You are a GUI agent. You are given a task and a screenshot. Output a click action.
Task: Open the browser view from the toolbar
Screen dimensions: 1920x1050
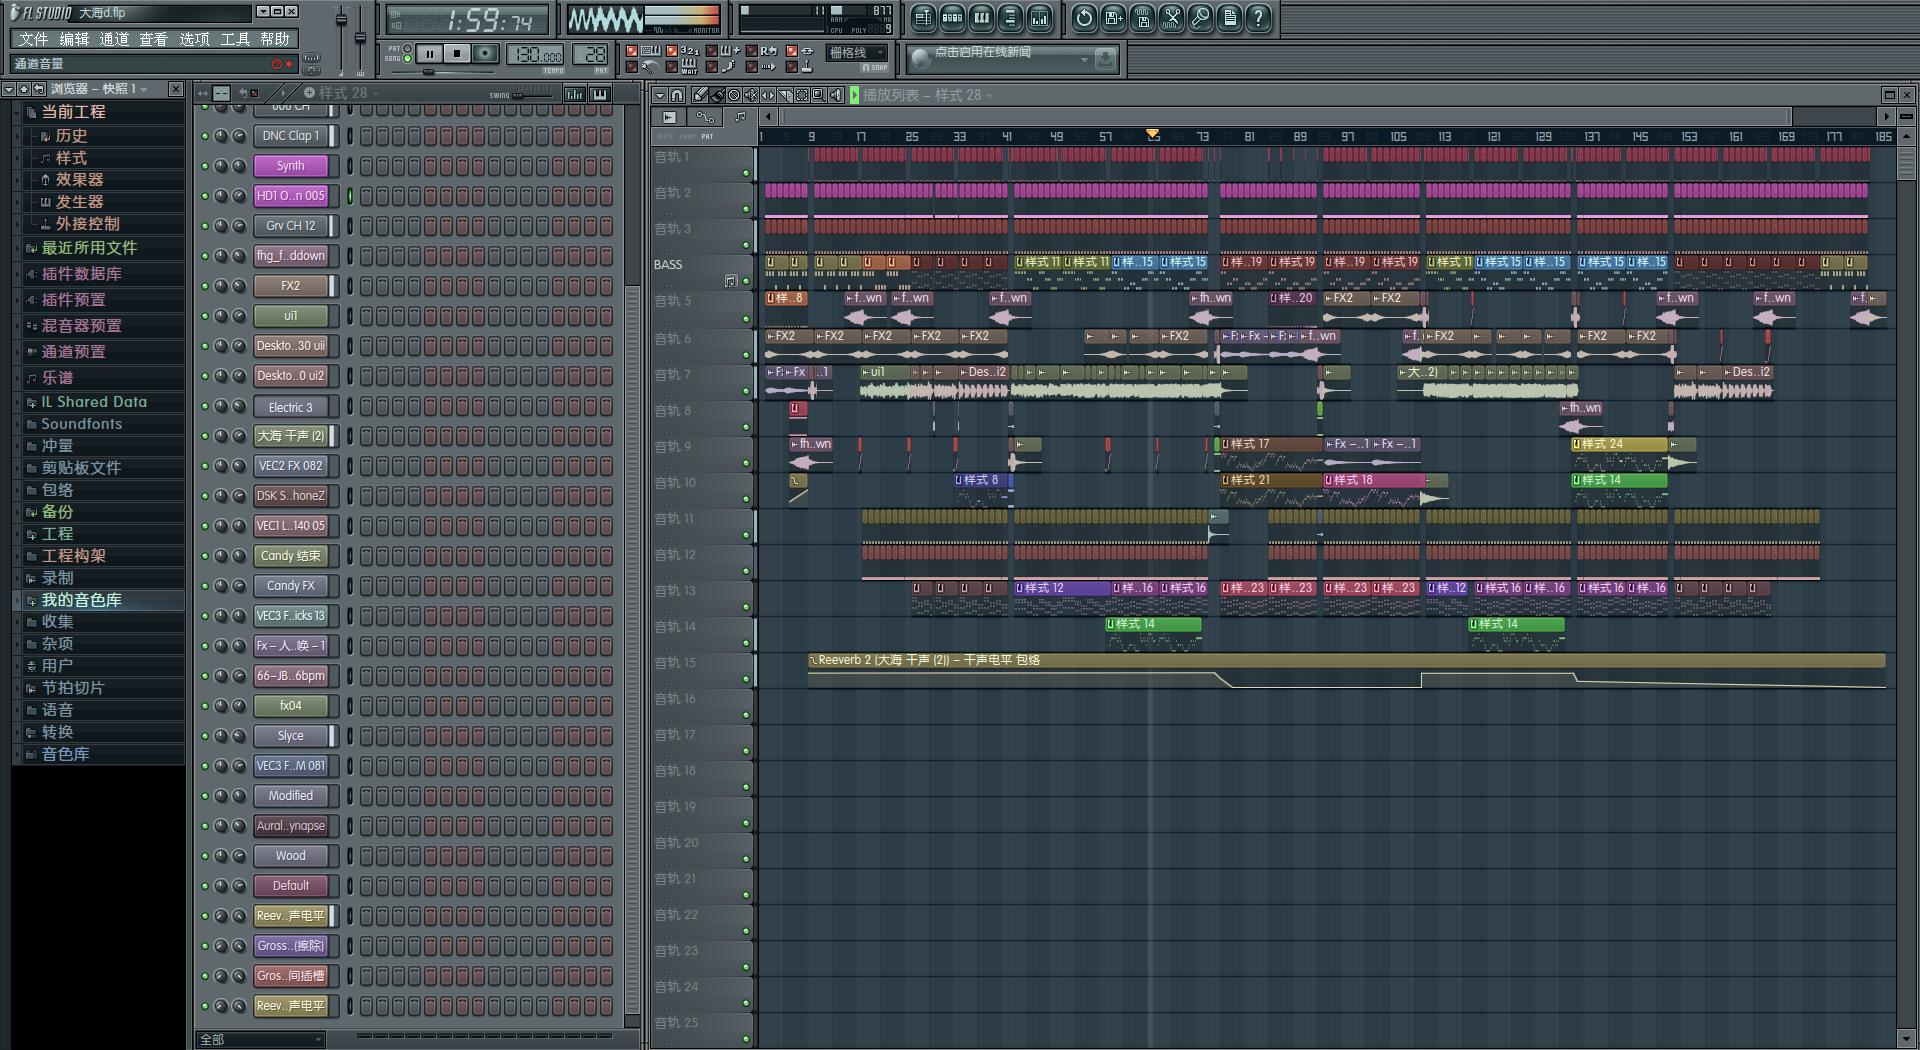coord(1010,17)
